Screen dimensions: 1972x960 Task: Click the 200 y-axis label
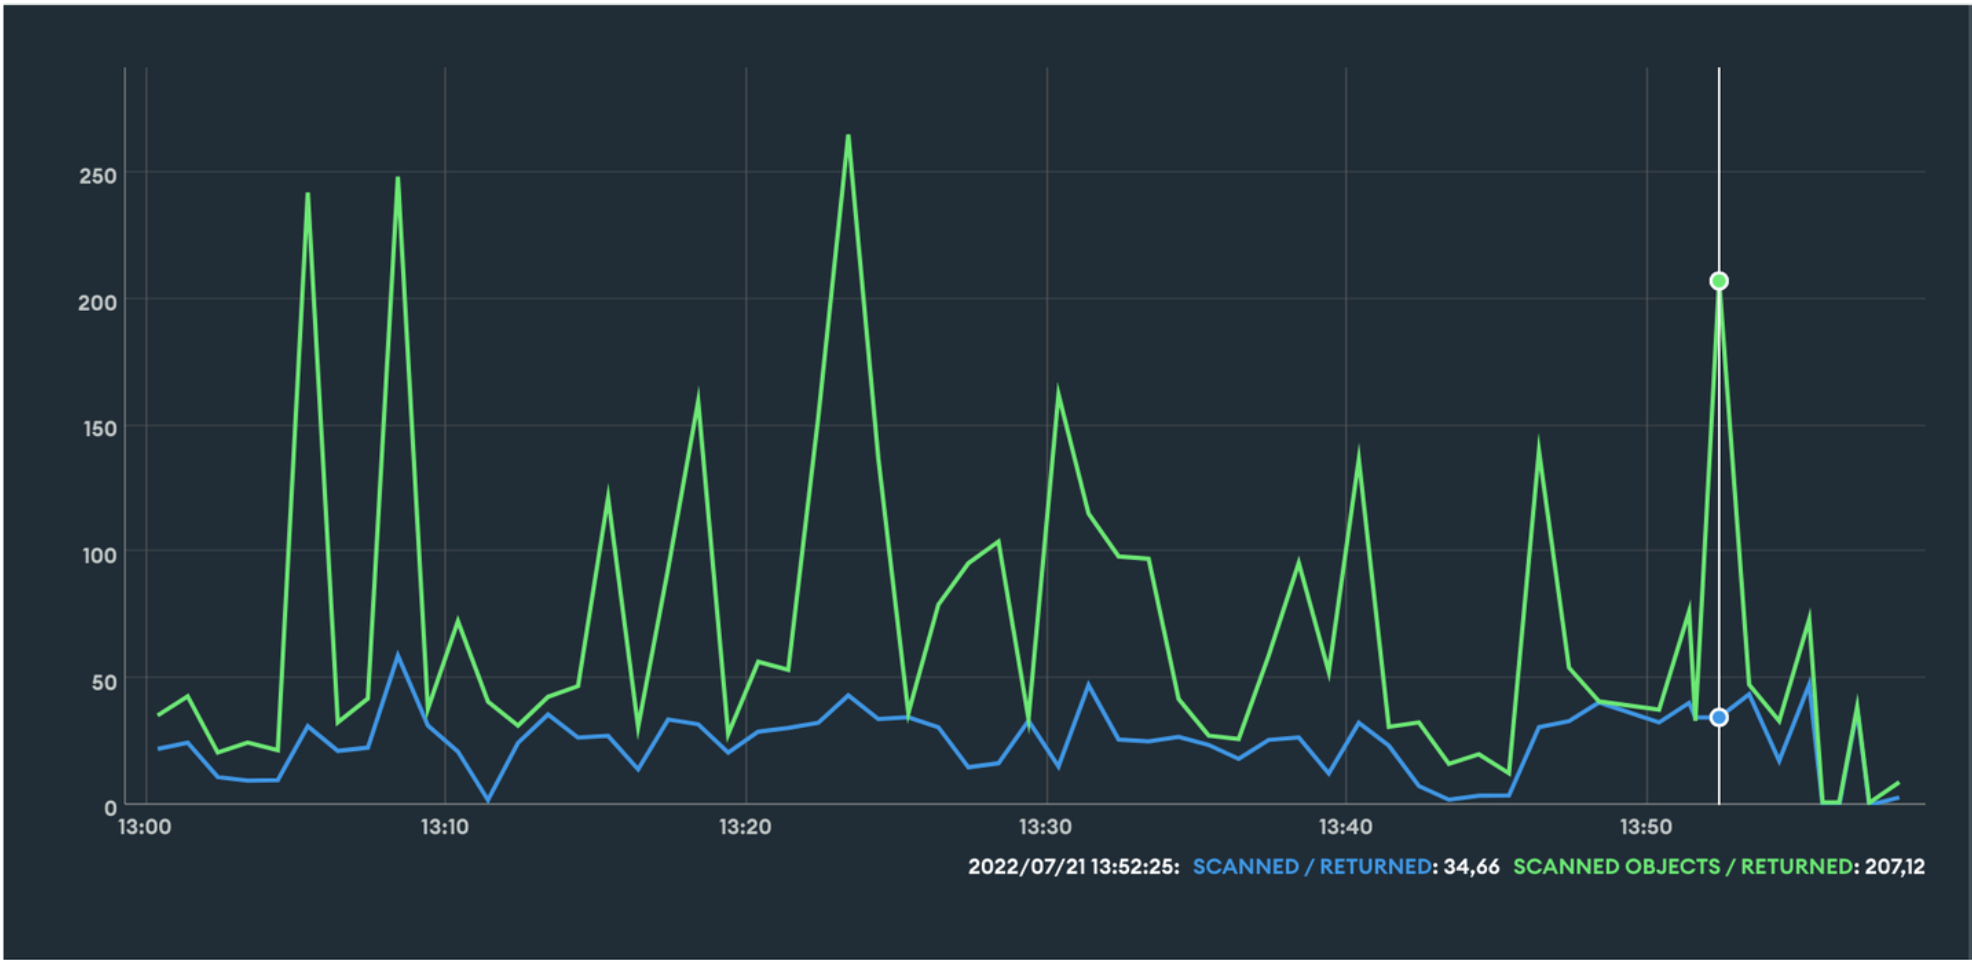coord(98,302)
